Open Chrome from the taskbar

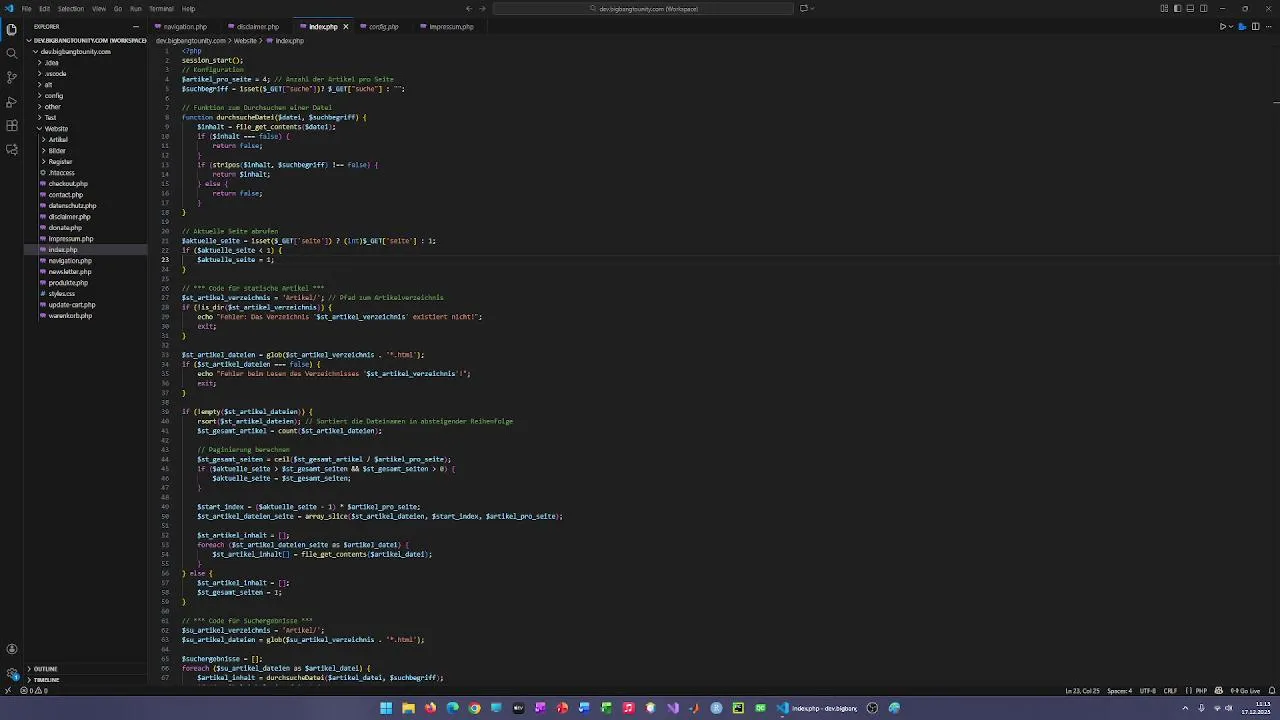click(474, 708)
